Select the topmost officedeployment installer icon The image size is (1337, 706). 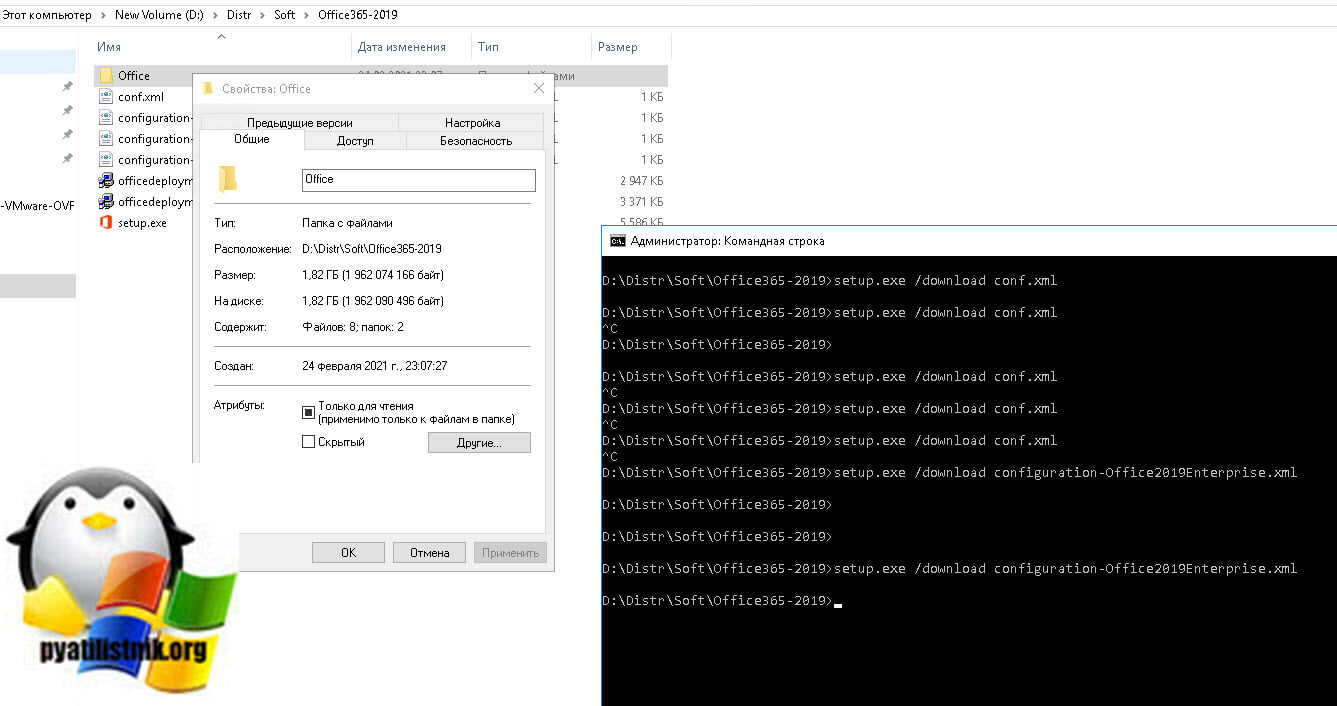[x=106, y=181]
